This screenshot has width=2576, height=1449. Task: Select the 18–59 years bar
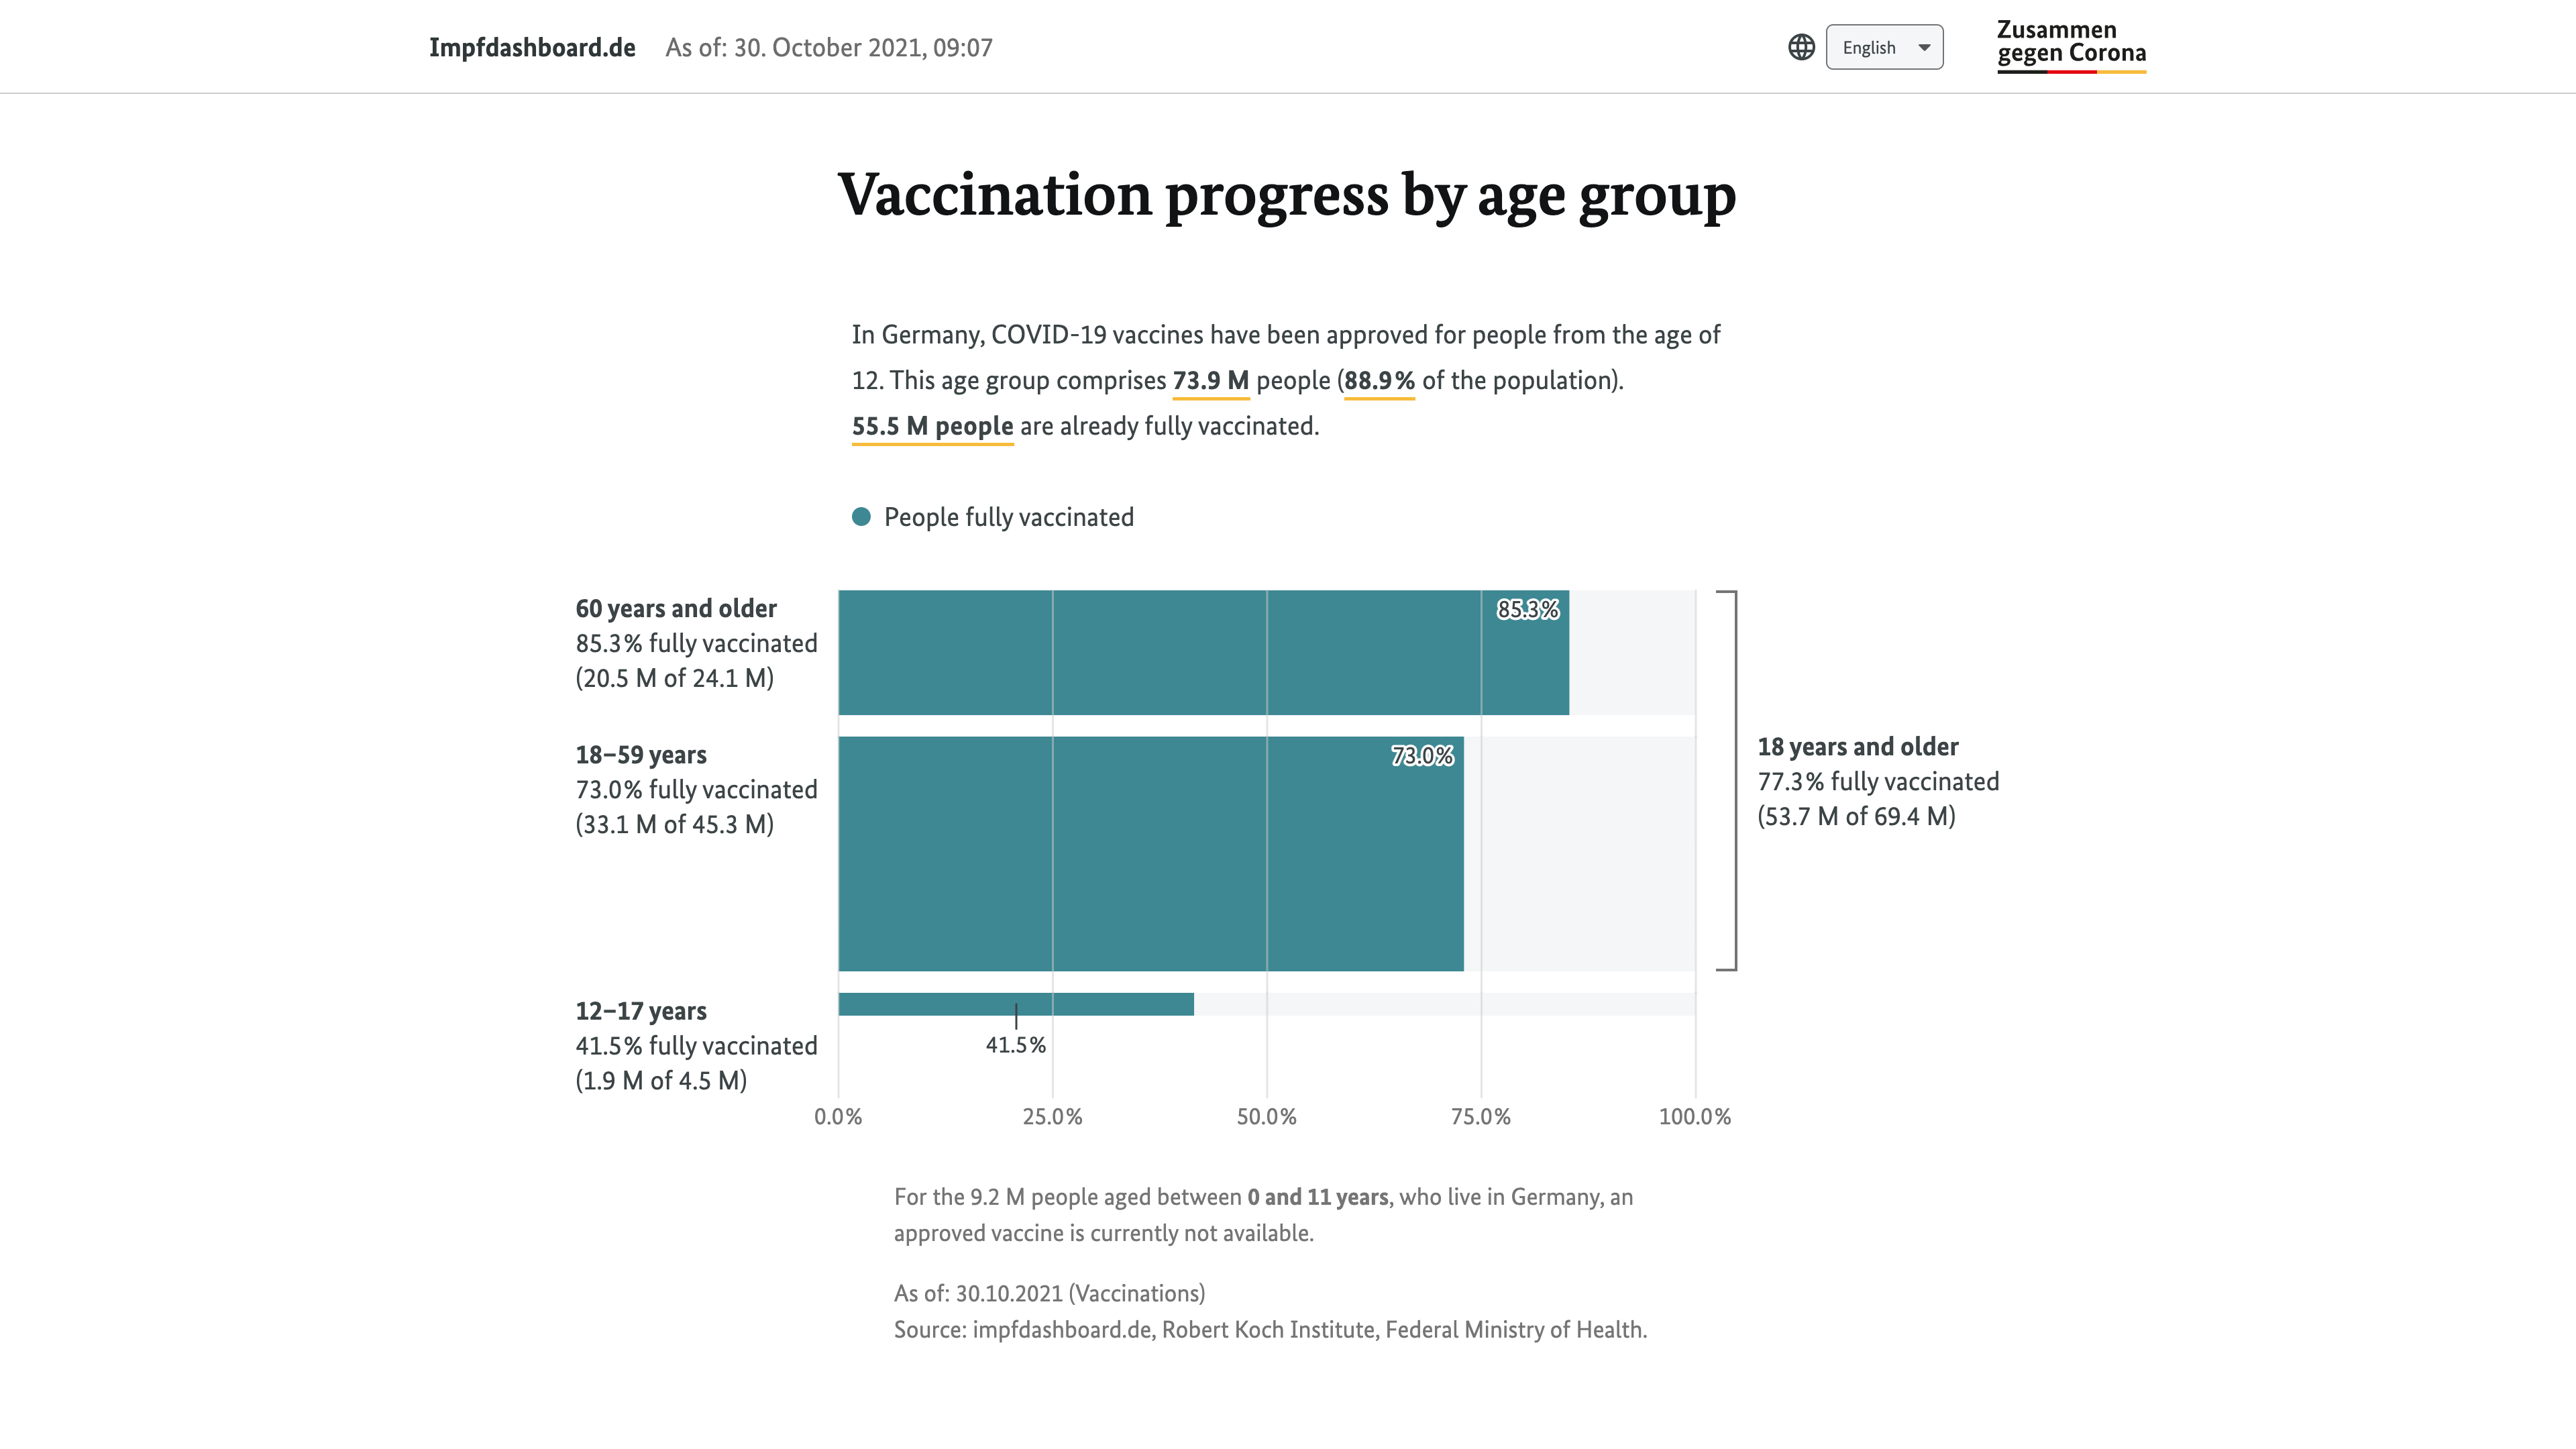pos(1150,853)
